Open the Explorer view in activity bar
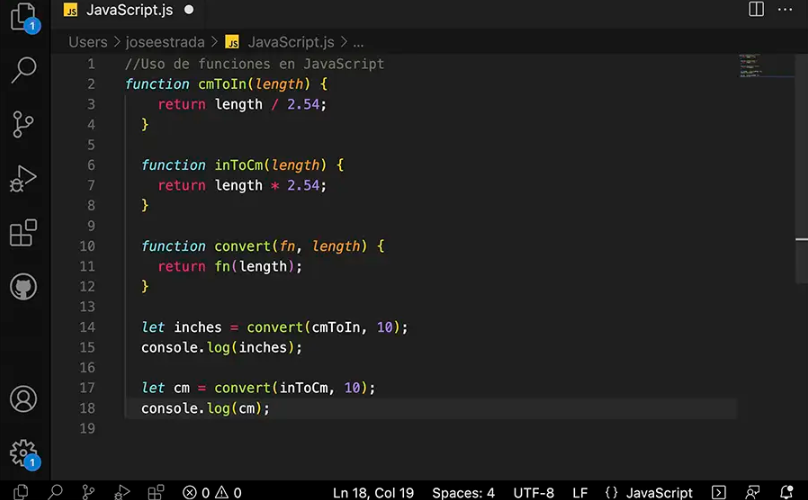This screenshot has height=500, width=808. point(24,16)
